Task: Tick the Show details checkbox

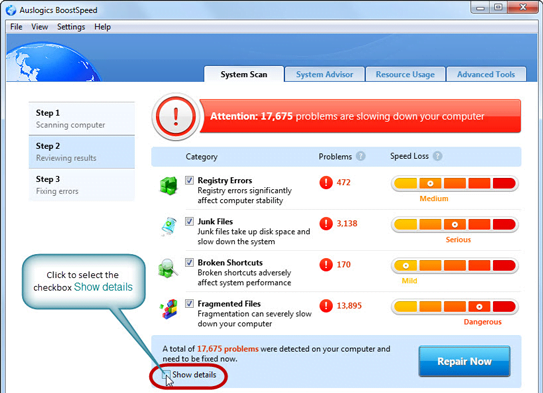Action: 167,375
